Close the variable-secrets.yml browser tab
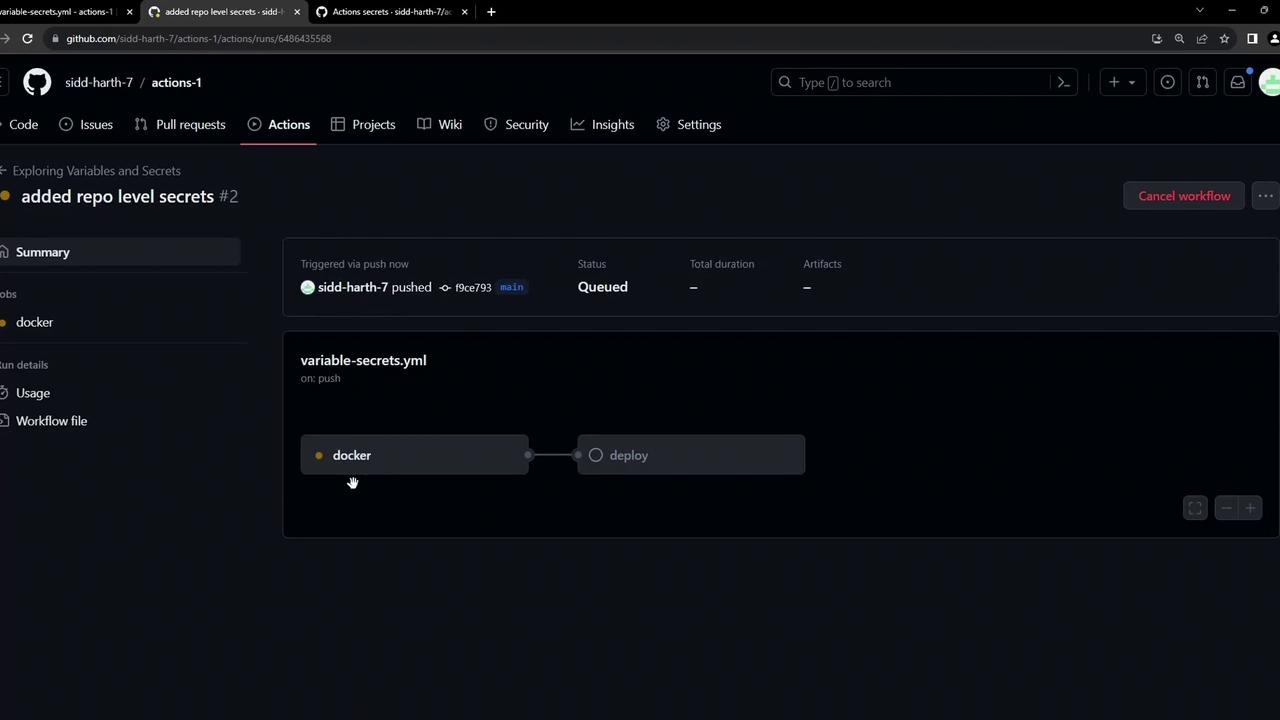1280x720 pixels. (x=129, y=12)
